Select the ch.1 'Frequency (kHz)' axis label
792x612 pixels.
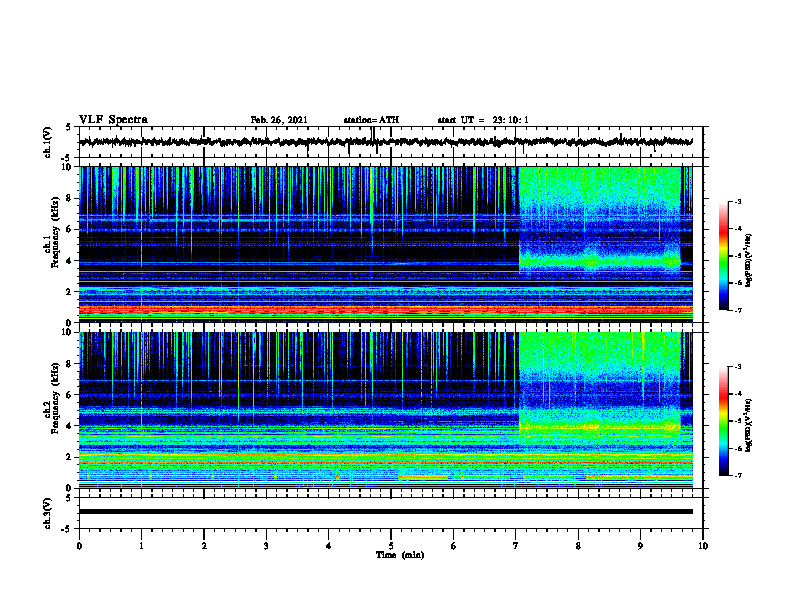click(x=55, y=232)
